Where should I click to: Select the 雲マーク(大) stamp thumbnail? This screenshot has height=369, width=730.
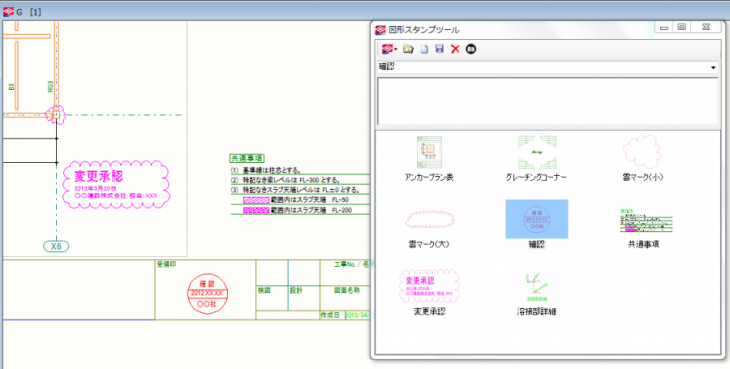[429, 219]
